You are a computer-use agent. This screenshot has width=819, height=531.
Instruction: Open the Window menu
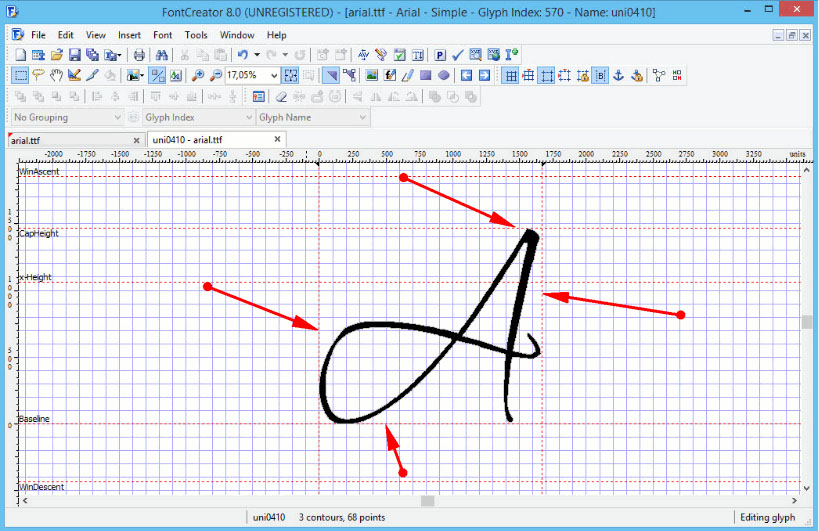237,35
